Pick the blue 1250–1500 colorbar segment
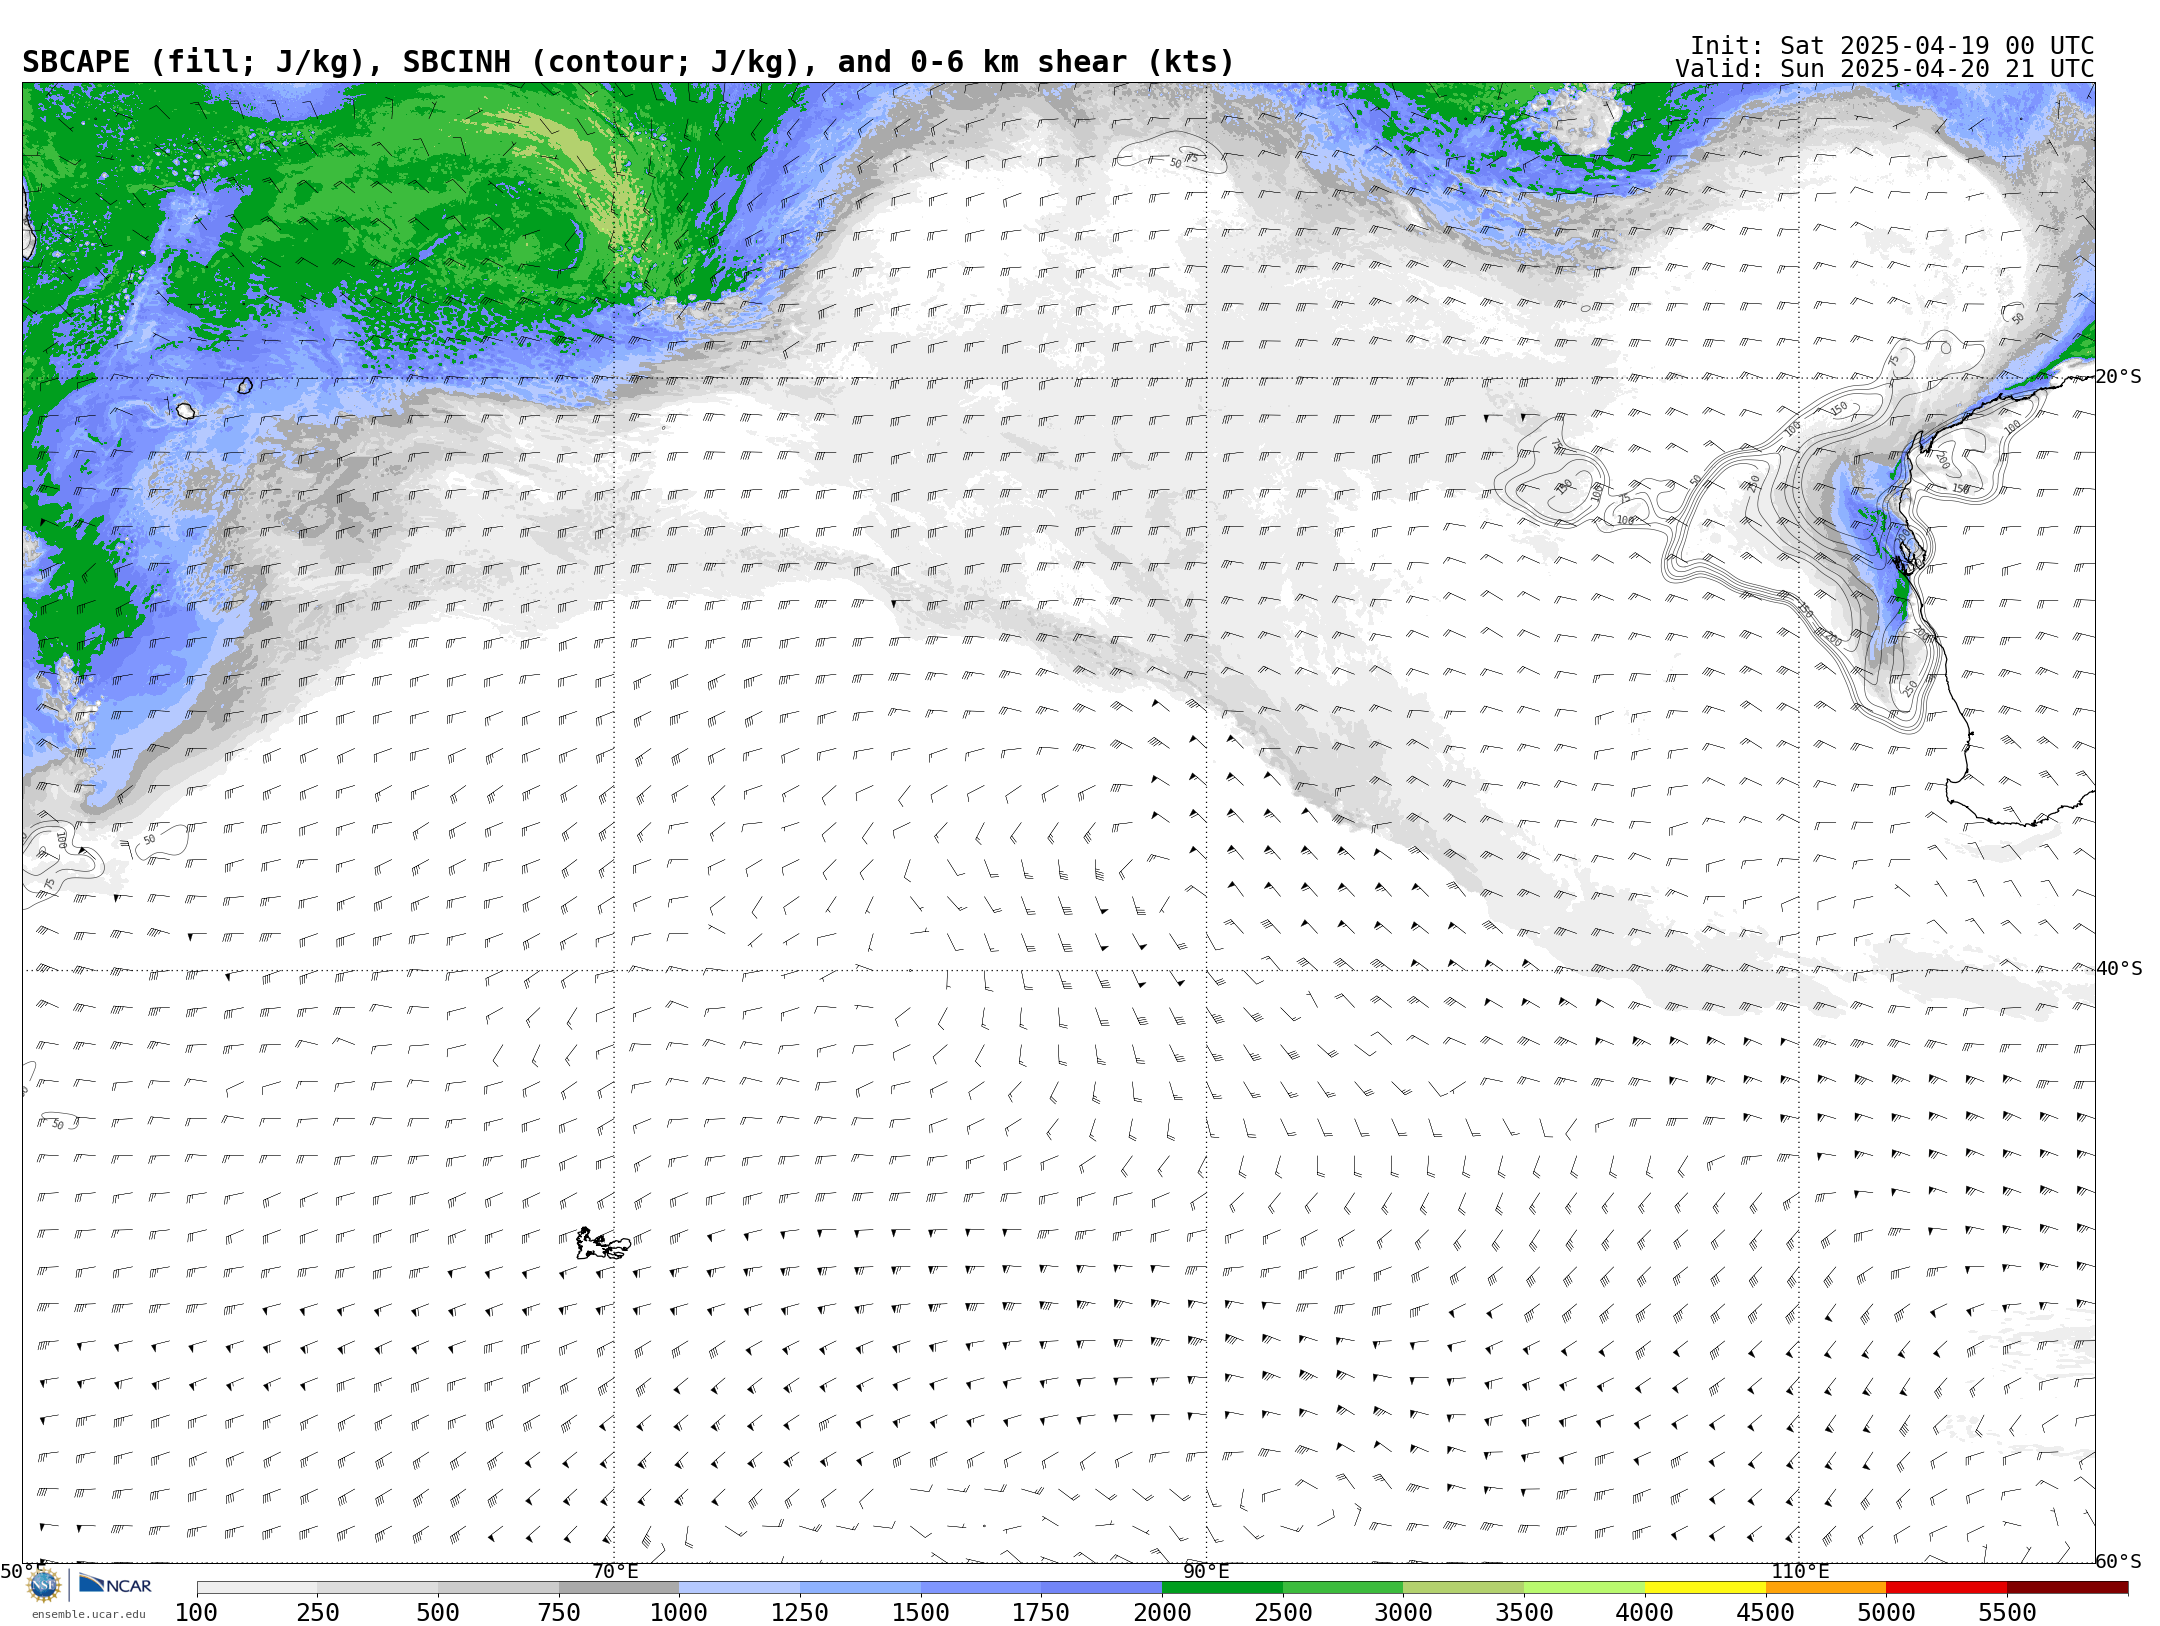This screenshot has width=2160, height=1626. [860, 1588]
